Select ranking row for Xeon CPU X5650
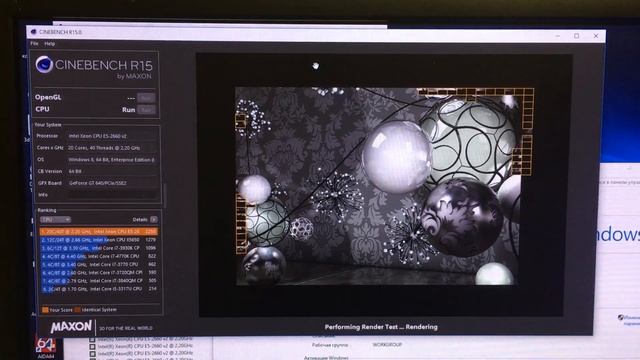The width and height of the screenshot is (640, 360). point(98,240)
